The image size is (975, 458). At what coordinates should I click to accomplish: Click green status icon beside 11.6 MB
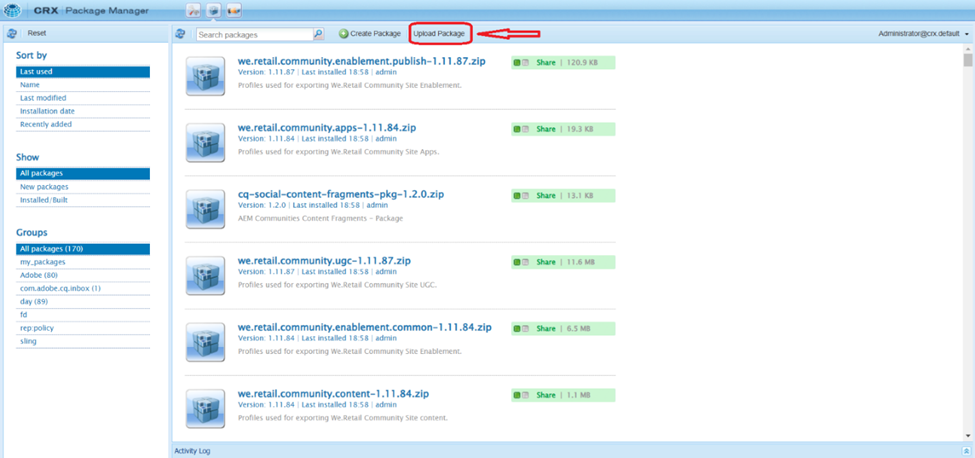tap(517, 262)
